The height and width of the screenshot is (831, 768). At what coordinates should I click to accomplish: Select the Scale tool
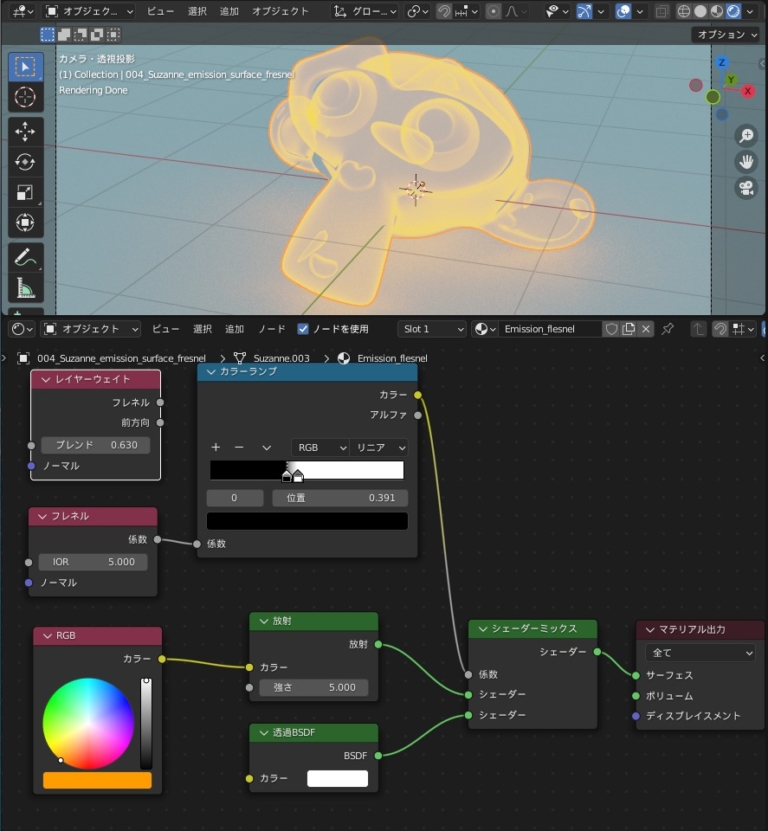coord(25,192)
